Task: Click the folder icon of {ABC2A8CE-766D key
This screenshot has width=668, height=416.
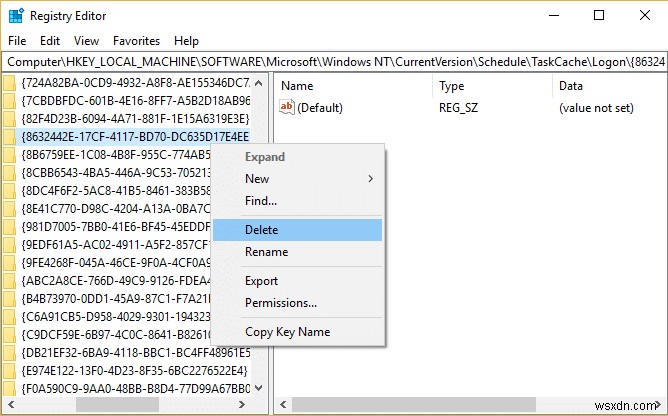Action: pos(9,281)
